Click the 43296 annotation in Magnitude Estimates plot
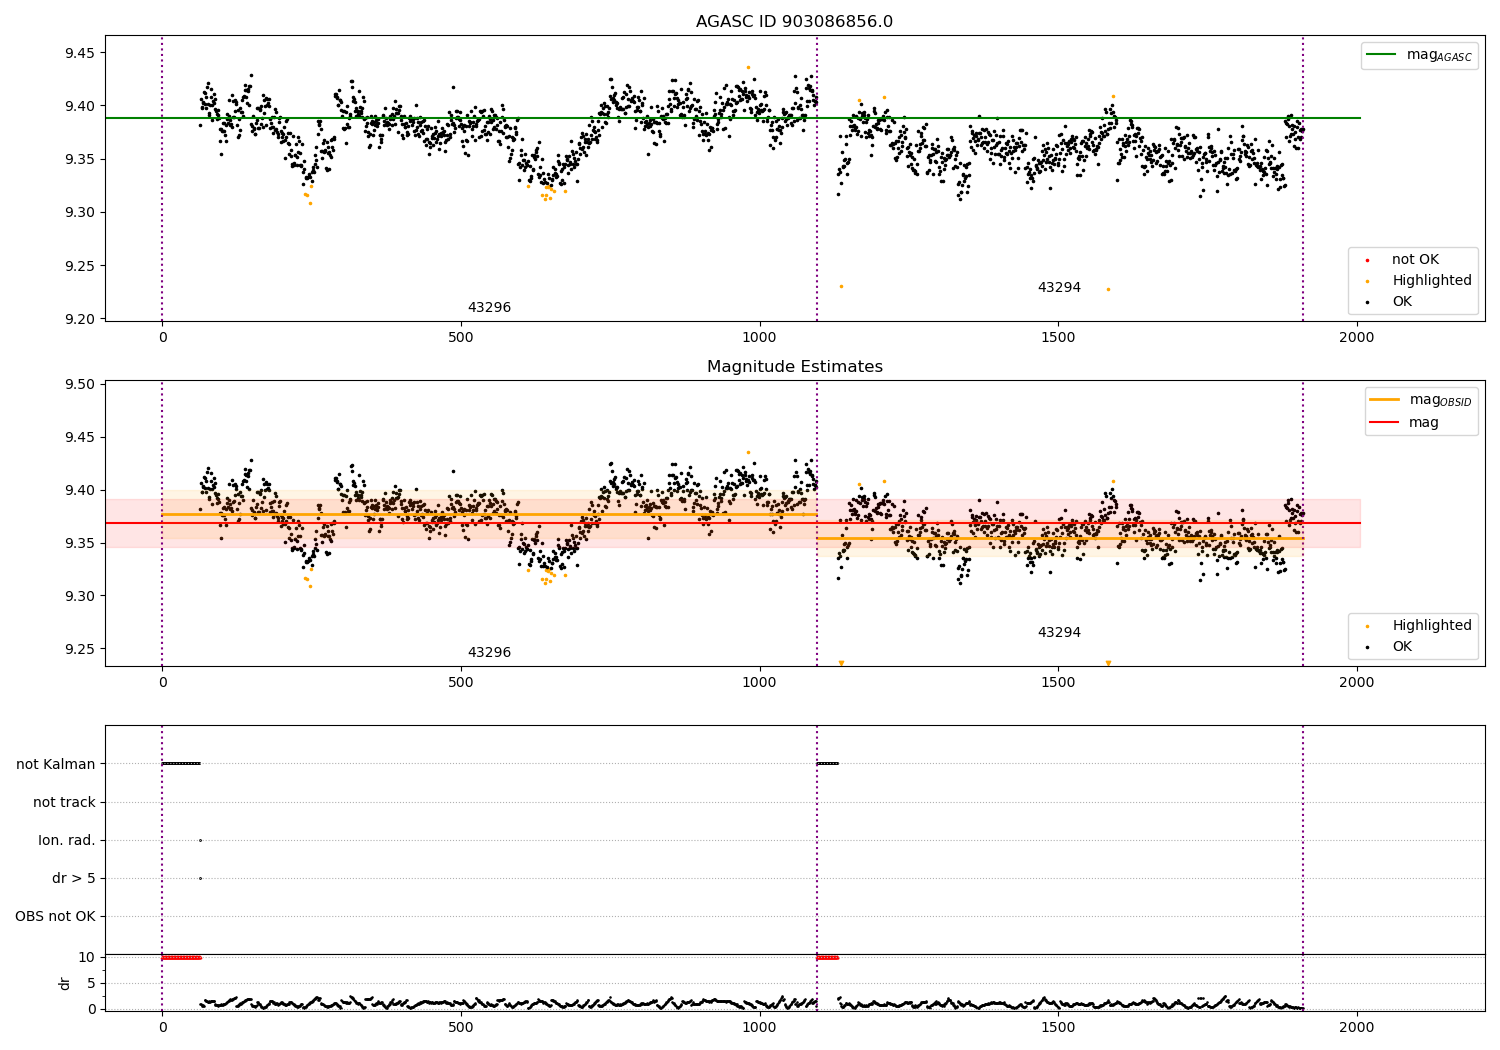The image size is (1500, 1050). [x=489, y=653]
